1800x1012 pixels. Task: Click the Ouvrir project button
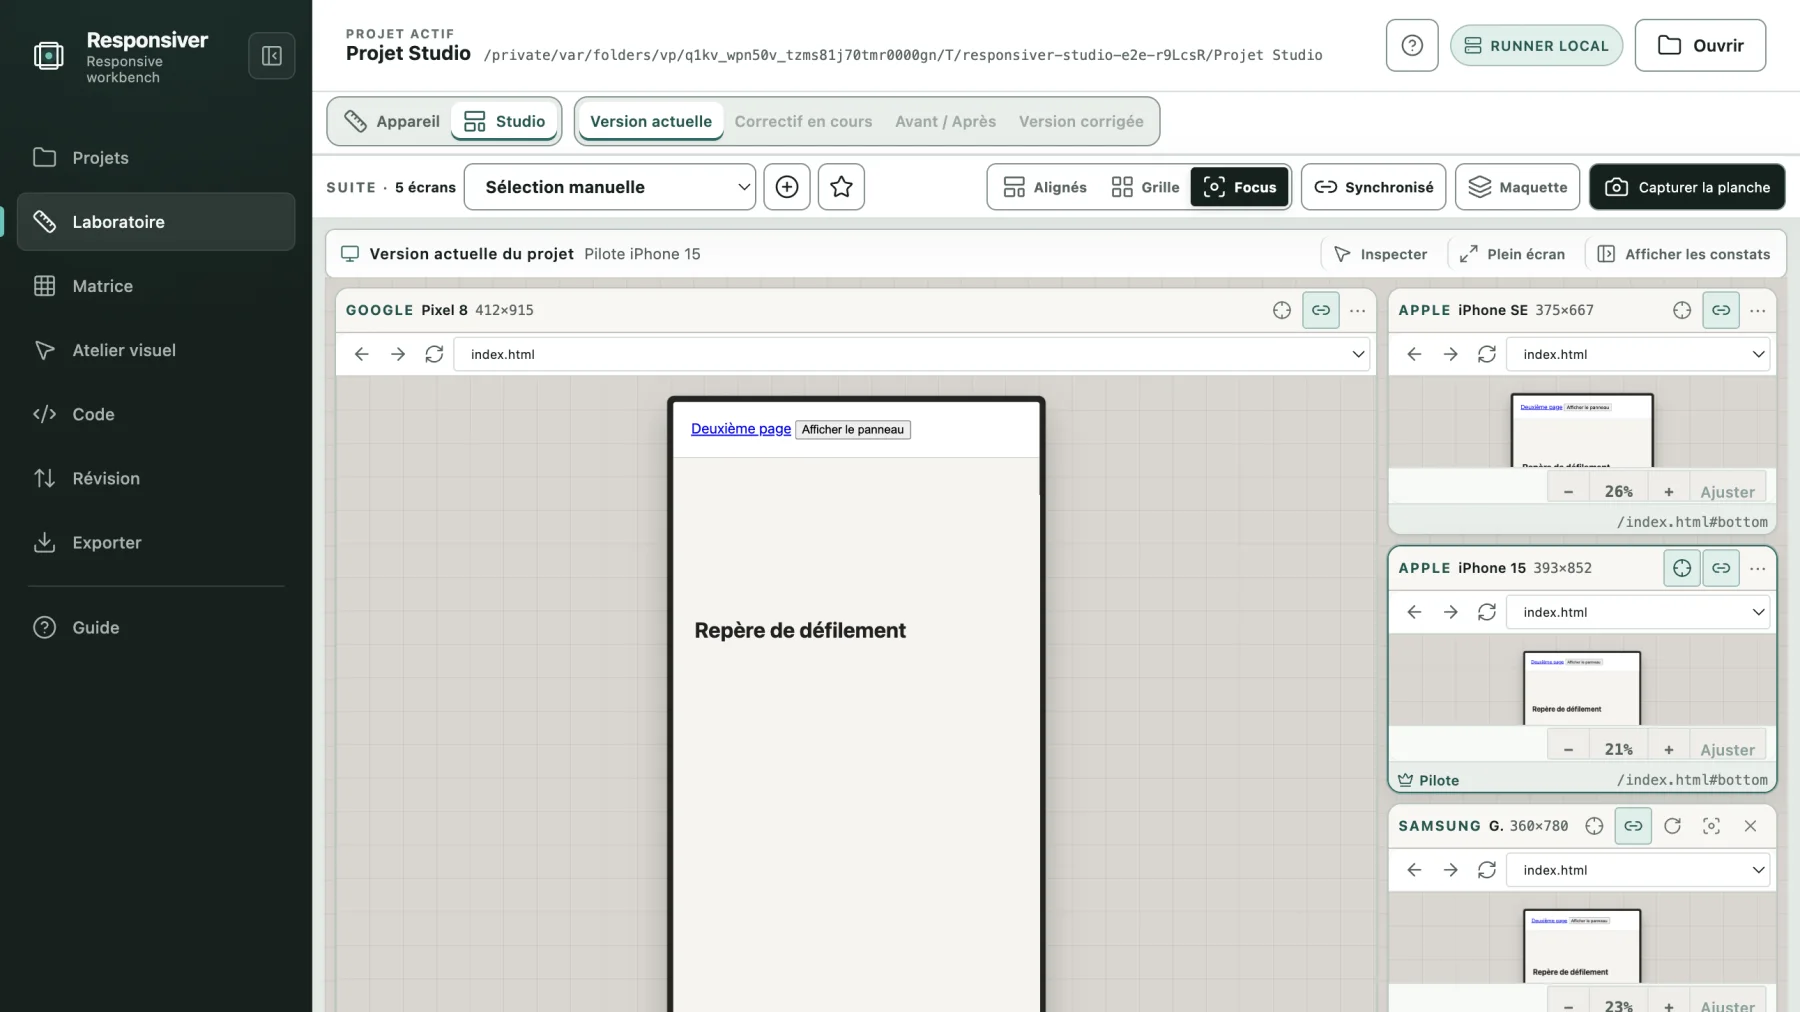pyautogui.click(x=1700, y=45)
